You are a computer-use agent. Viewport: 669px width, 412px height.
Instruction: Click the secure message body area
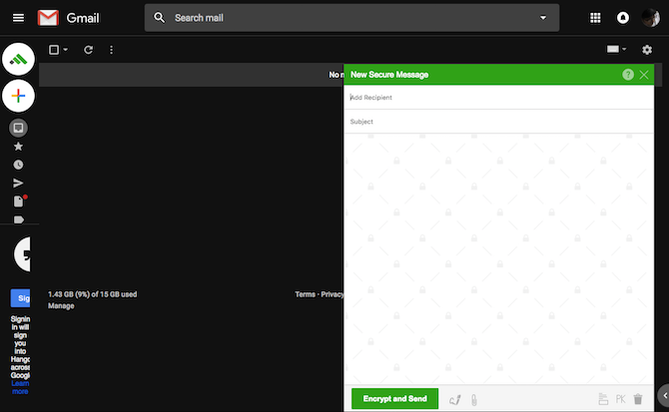499,259
